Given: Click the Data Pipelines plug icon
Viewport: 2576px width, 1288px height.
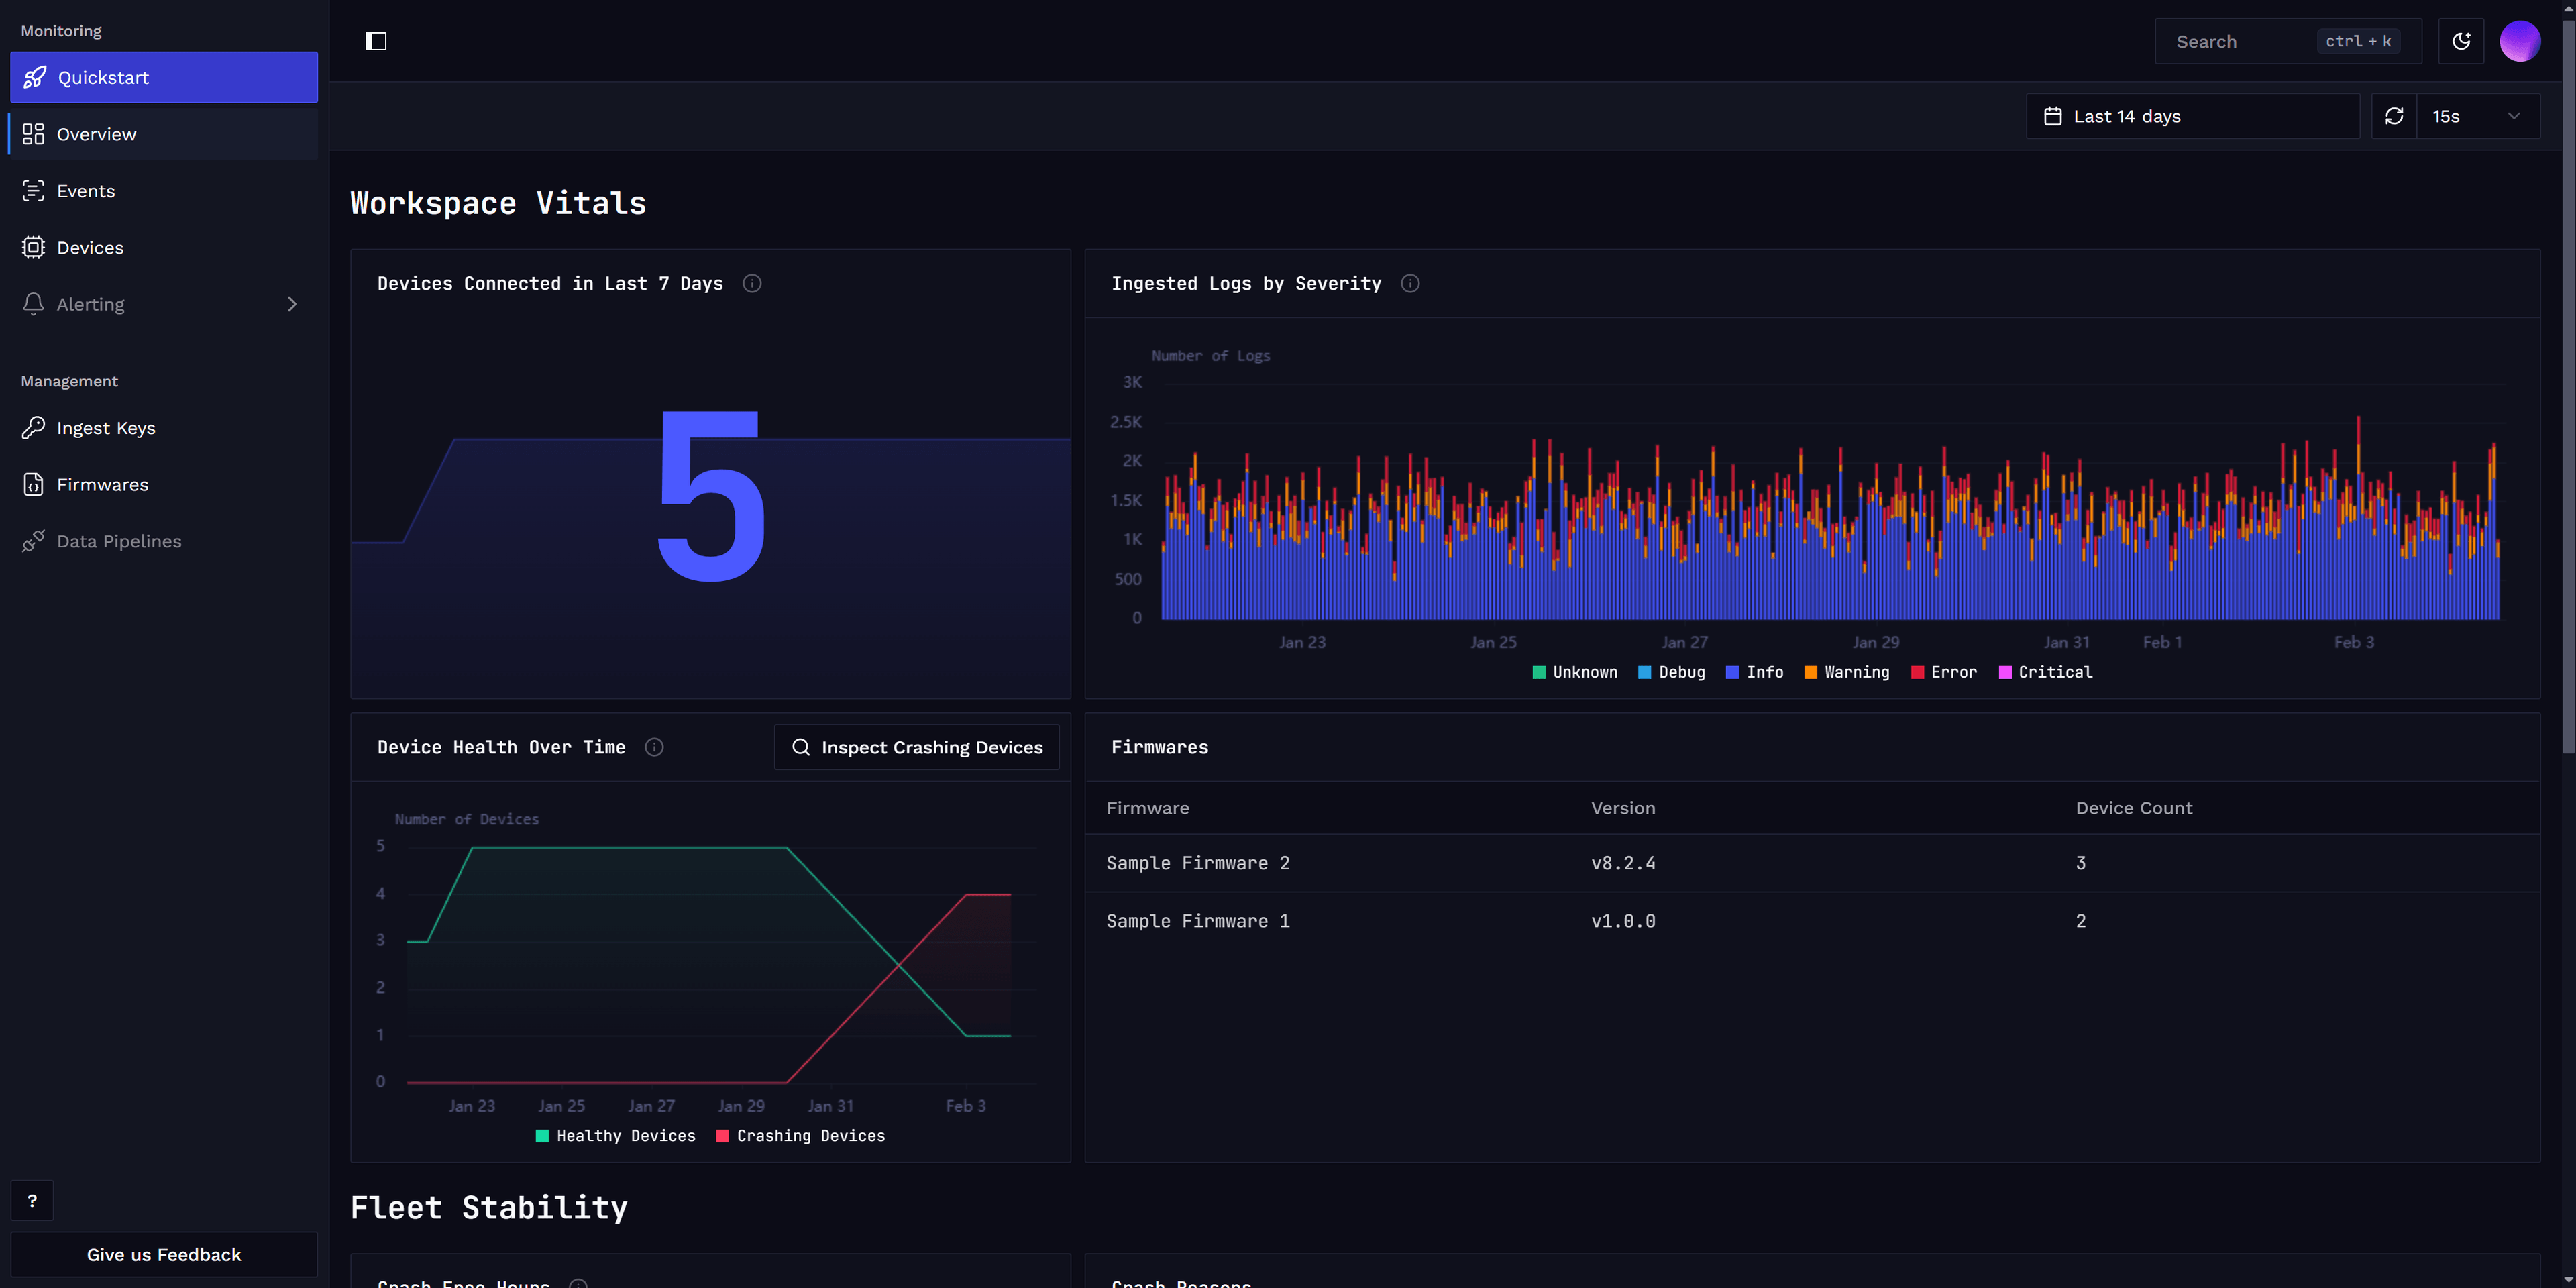Looking at the screenshot, I should coord(33,541).
